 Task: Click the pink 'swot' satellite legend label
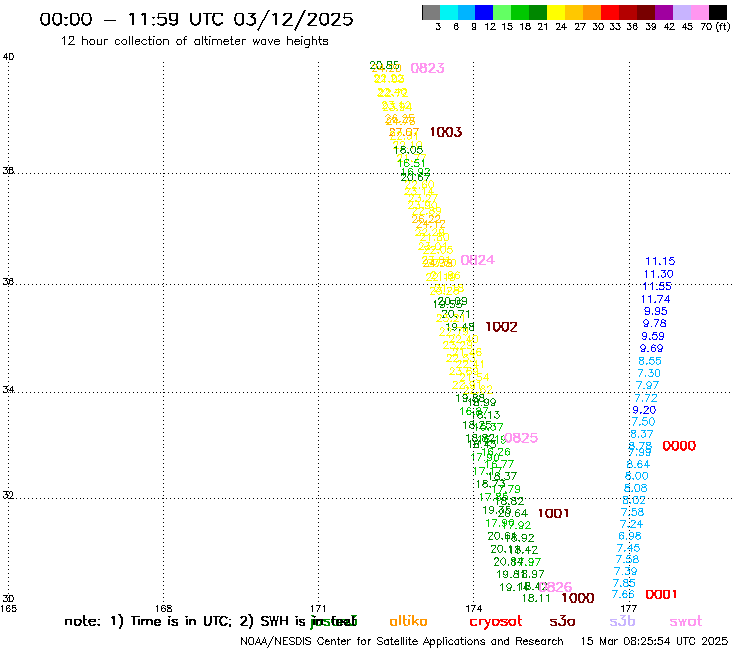pos(686,622)
